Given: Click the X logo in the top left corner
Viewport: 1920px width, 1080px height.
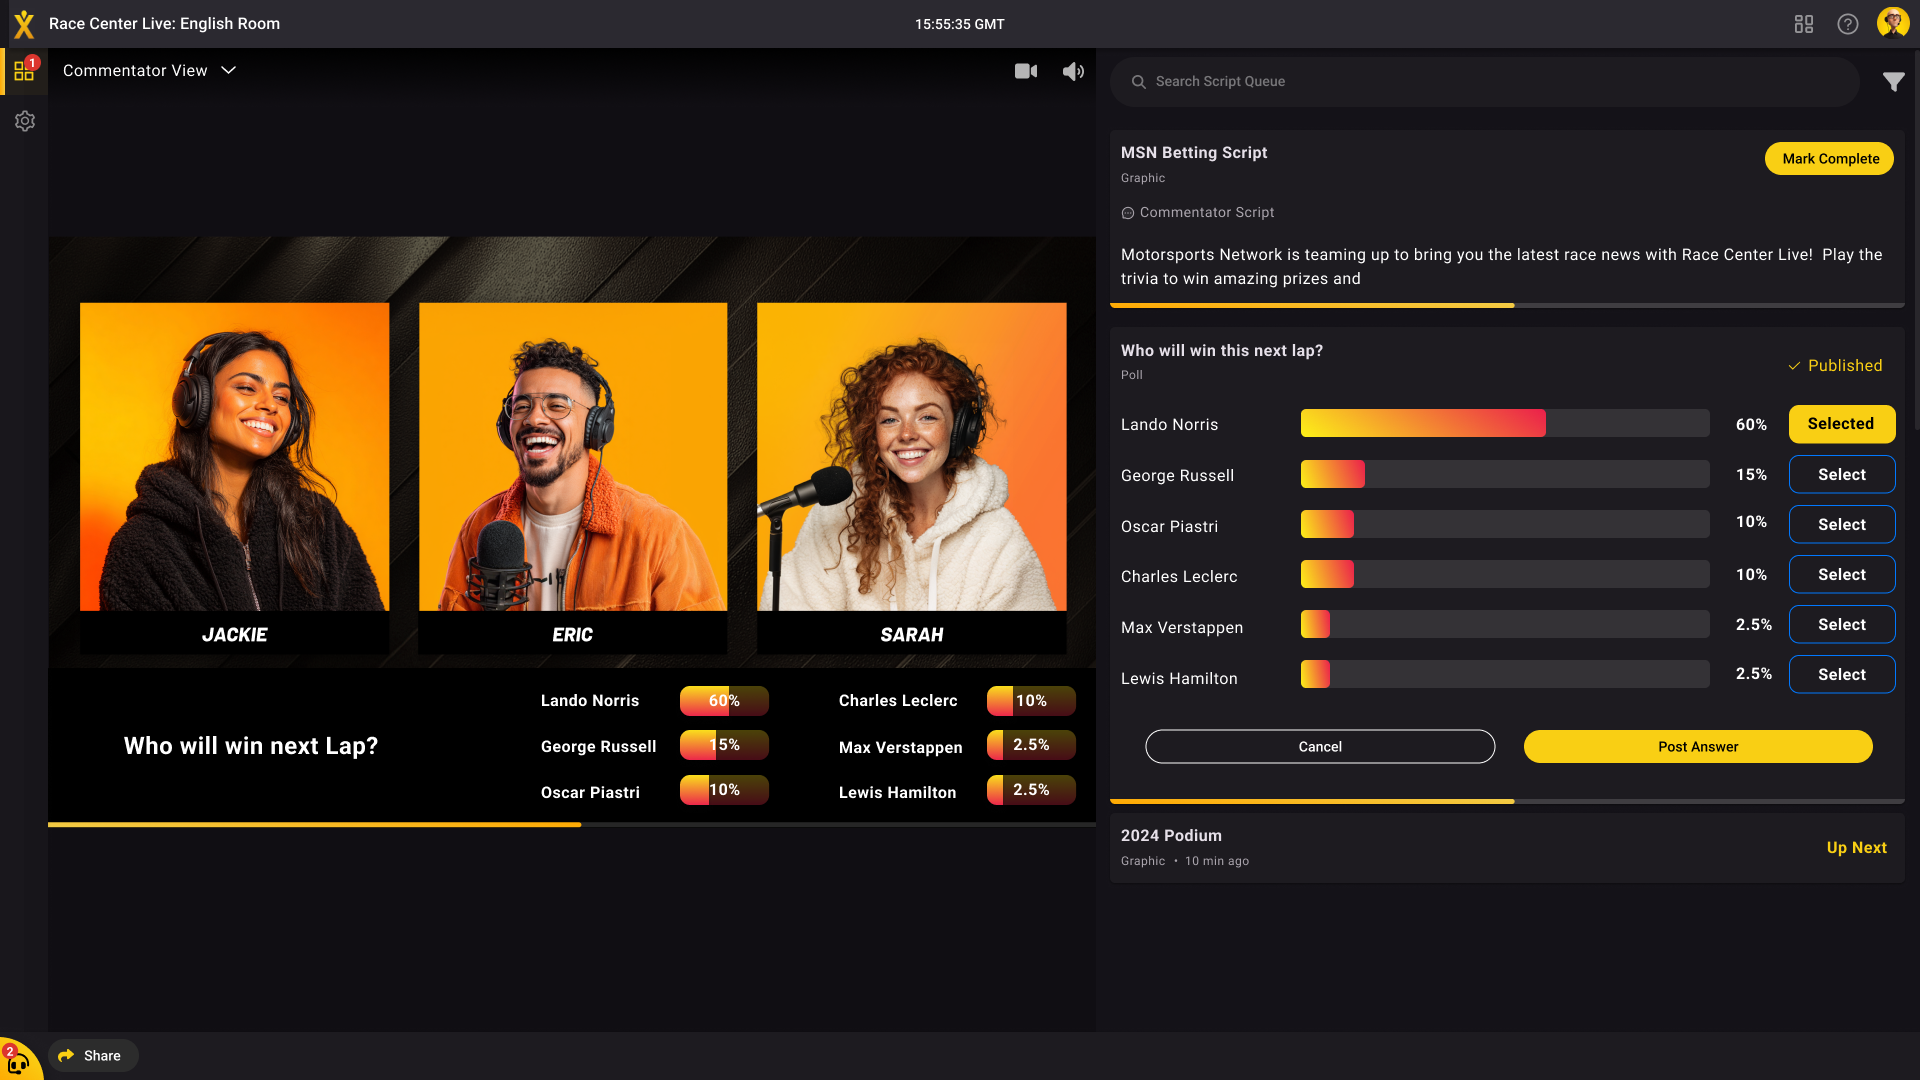Looking at the screenshot, I should pos(24,23).
